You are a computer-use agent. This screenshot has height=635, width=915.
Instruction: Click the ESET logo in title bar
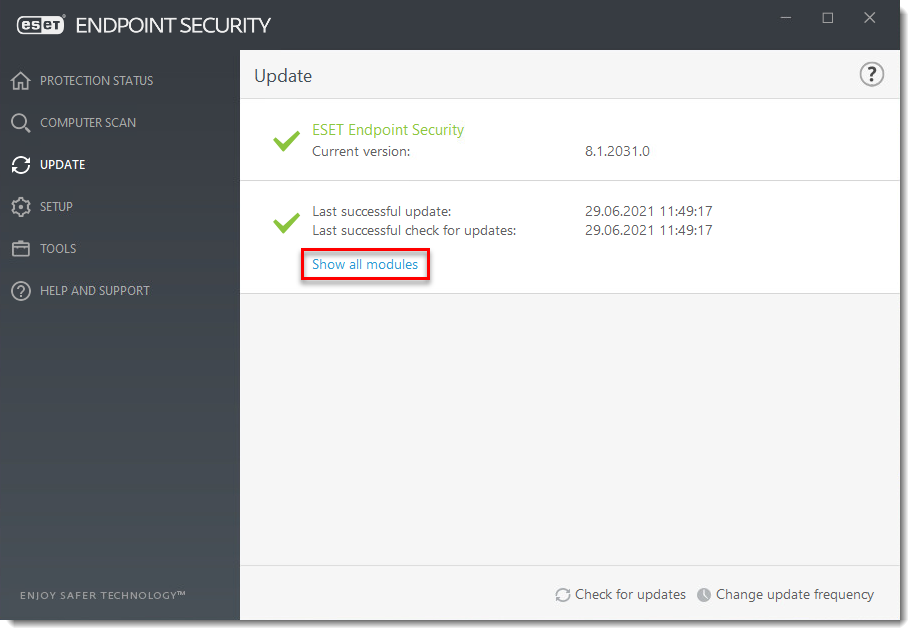pos(42,25)
